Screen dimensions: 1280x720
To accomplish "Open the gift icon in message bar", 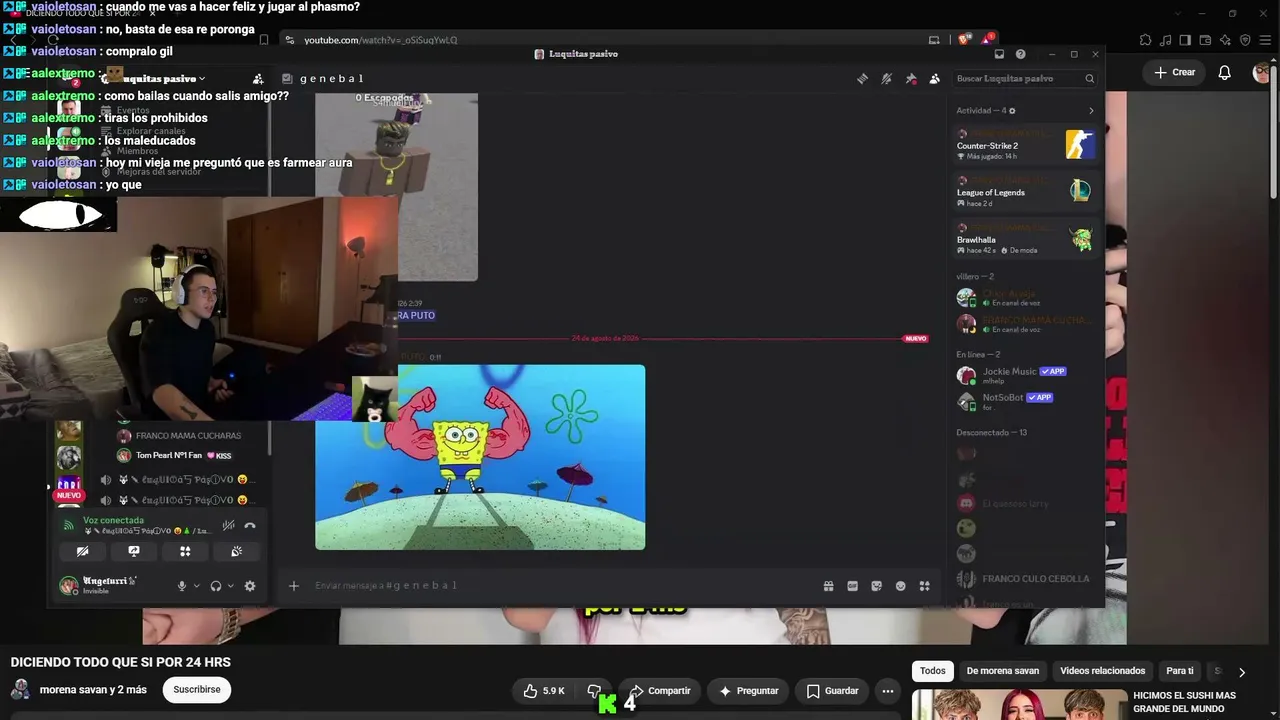I will click(828, 586).
